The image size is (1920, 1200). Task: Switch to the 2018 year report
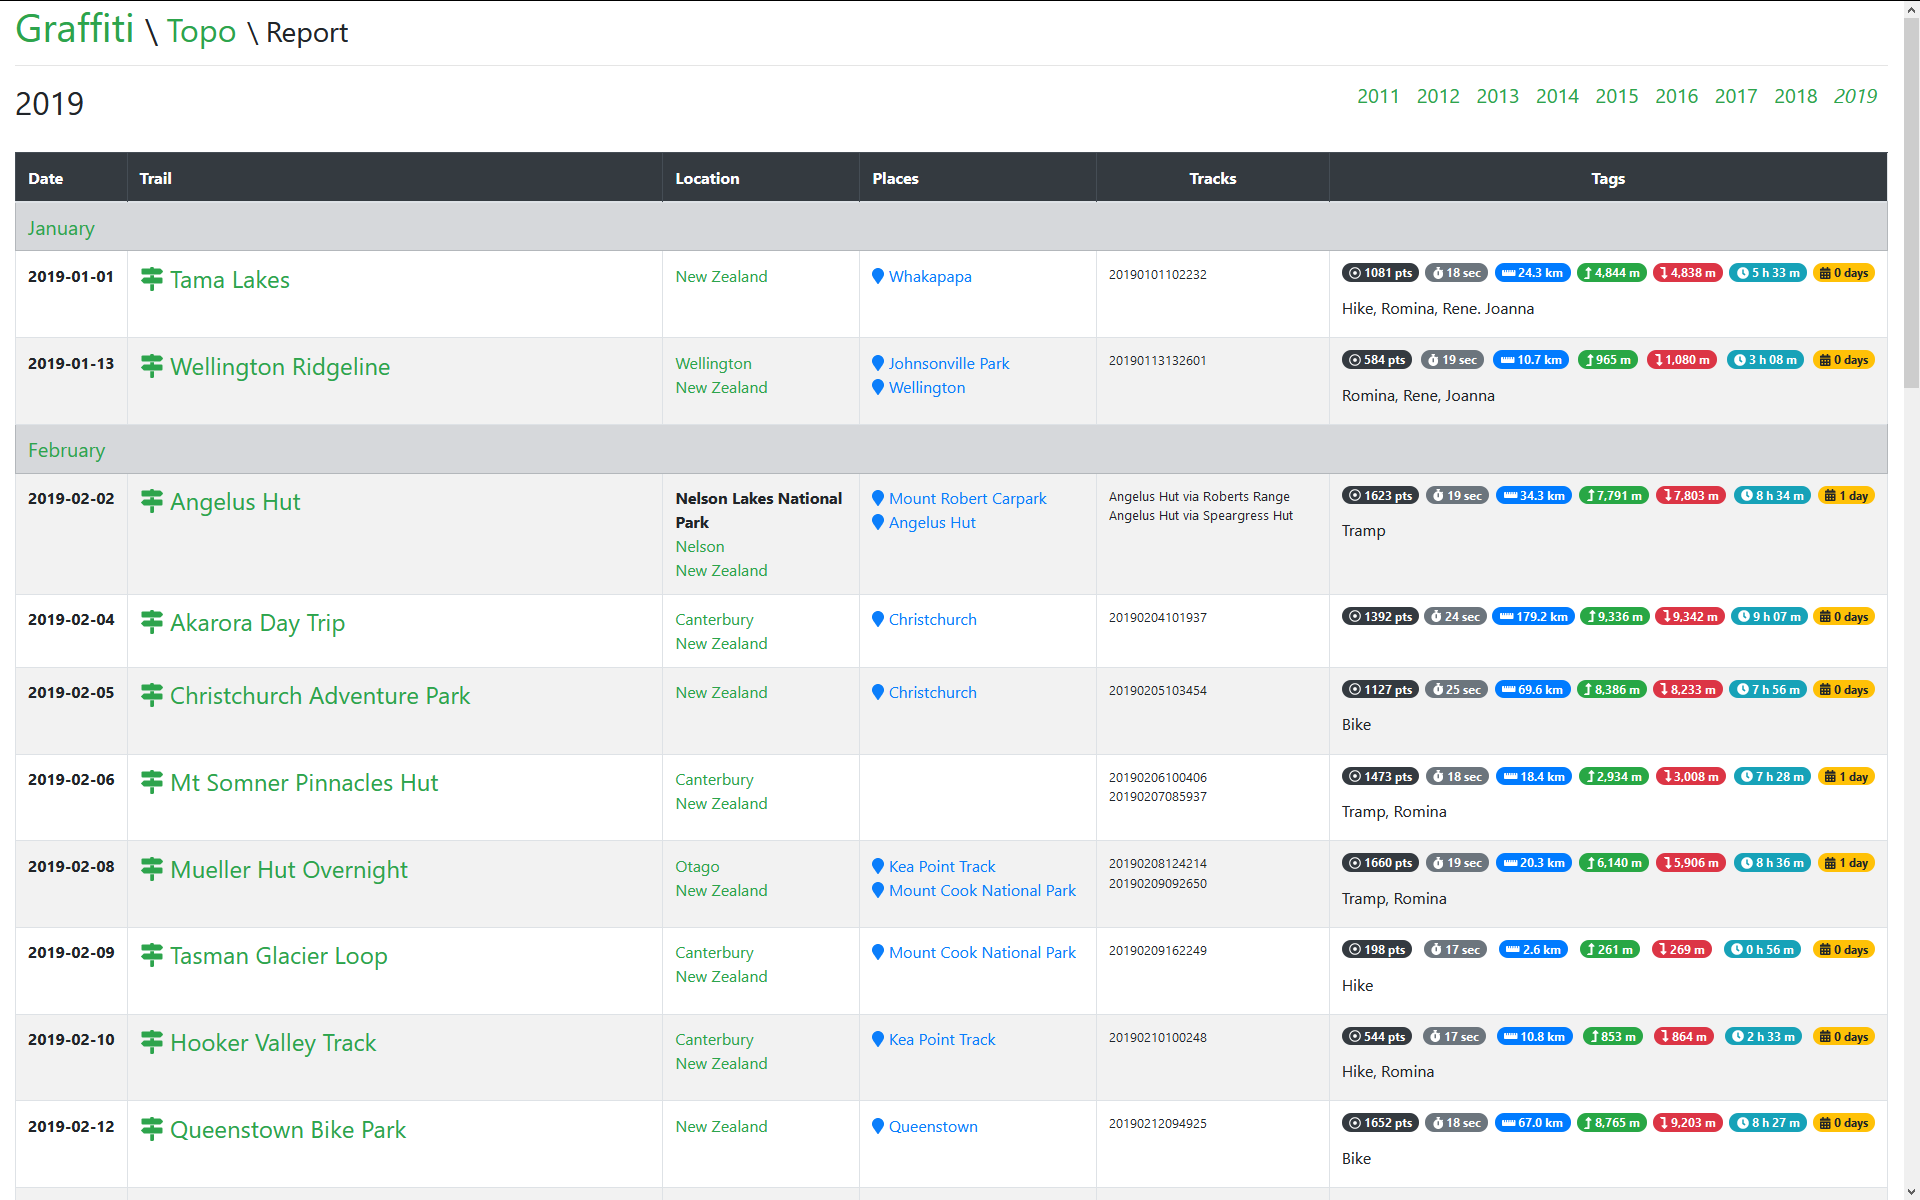click(x=1795, y=96)
